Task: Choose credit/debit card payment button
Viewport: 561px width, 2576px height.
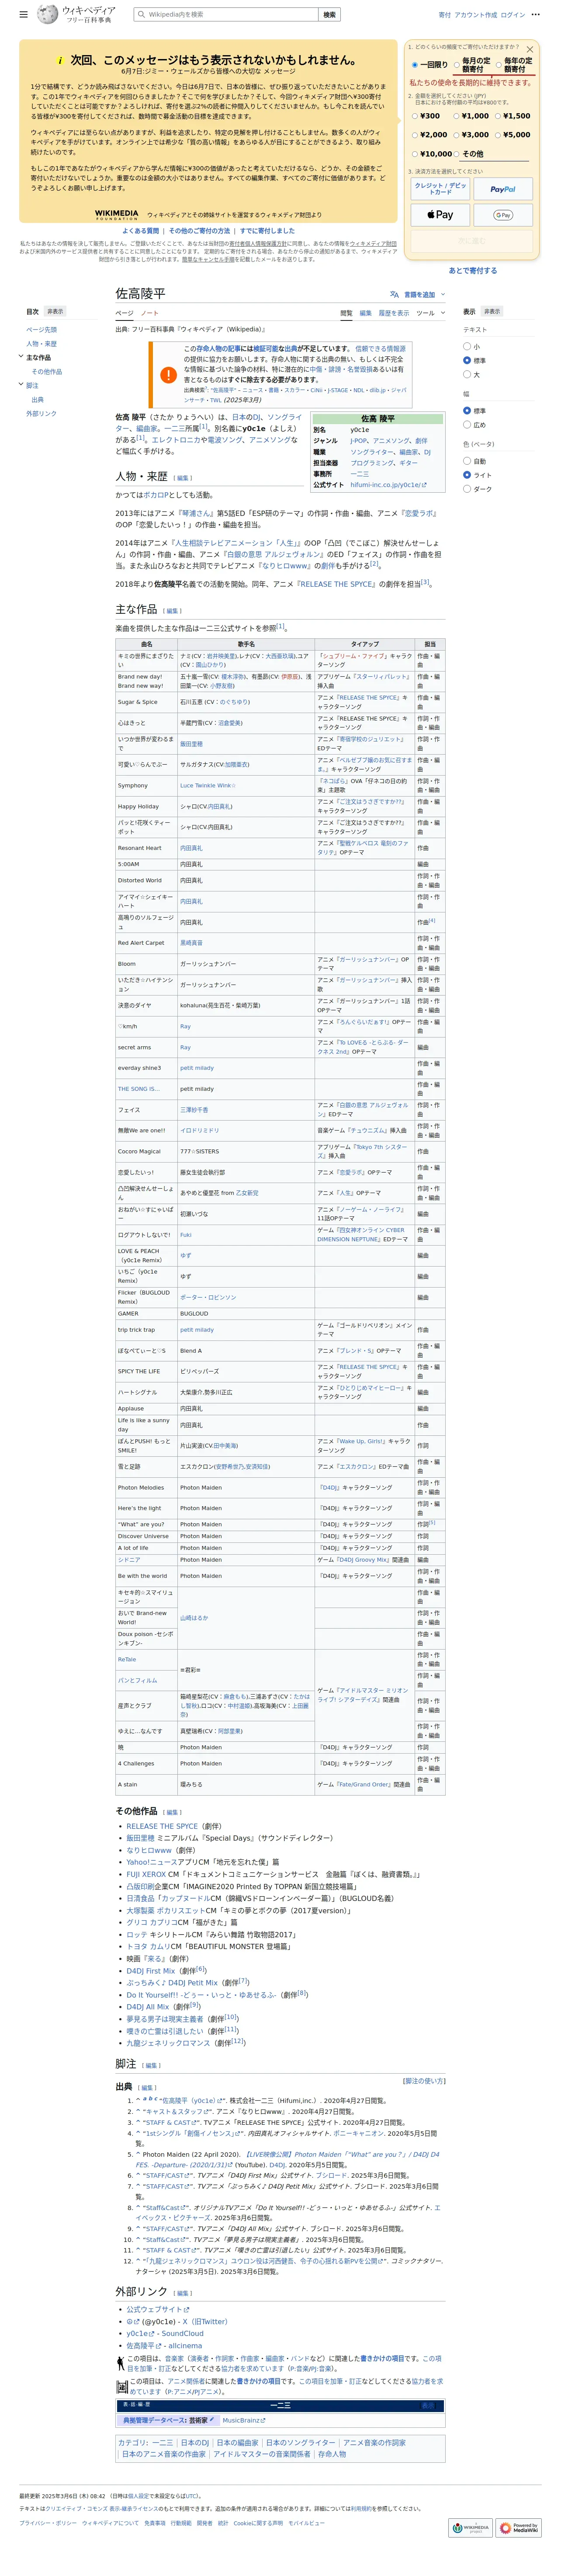Action: point(440,188)
